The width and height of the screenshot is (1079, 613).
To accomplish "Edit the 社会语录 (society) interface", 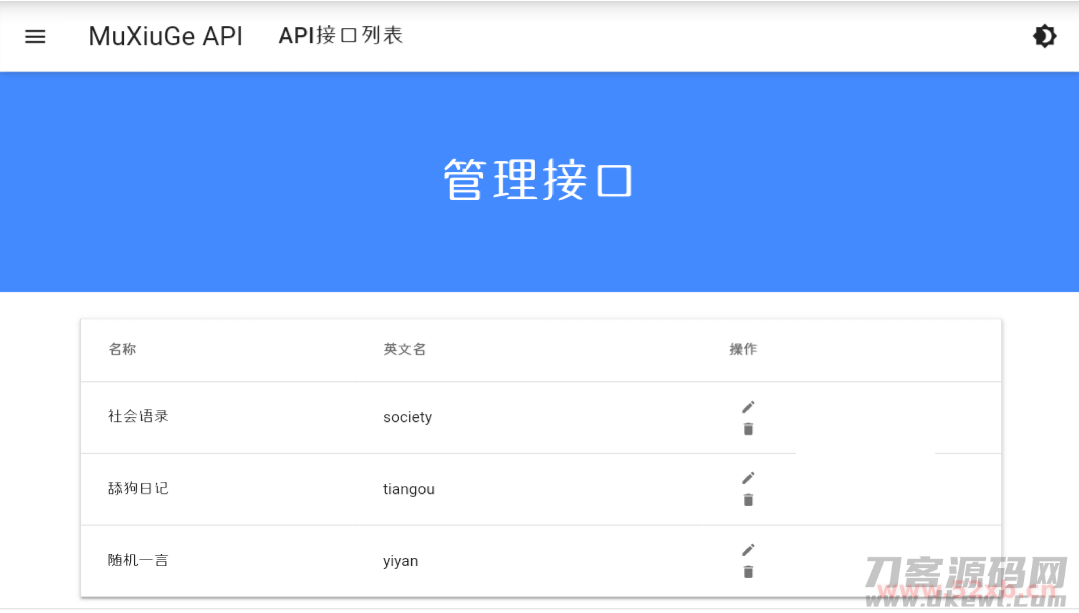I will 748,406.
